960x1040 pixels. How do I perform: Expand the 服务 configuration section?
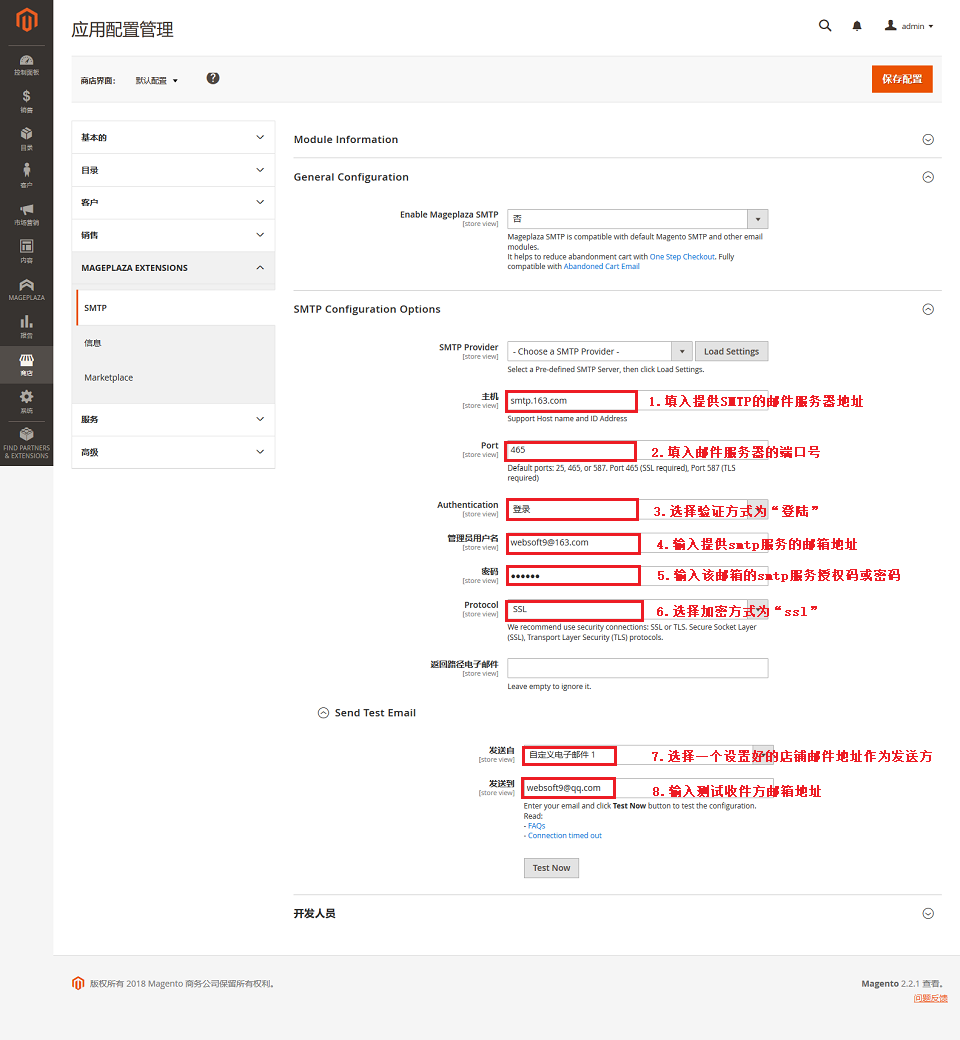(x=173, y=419)
